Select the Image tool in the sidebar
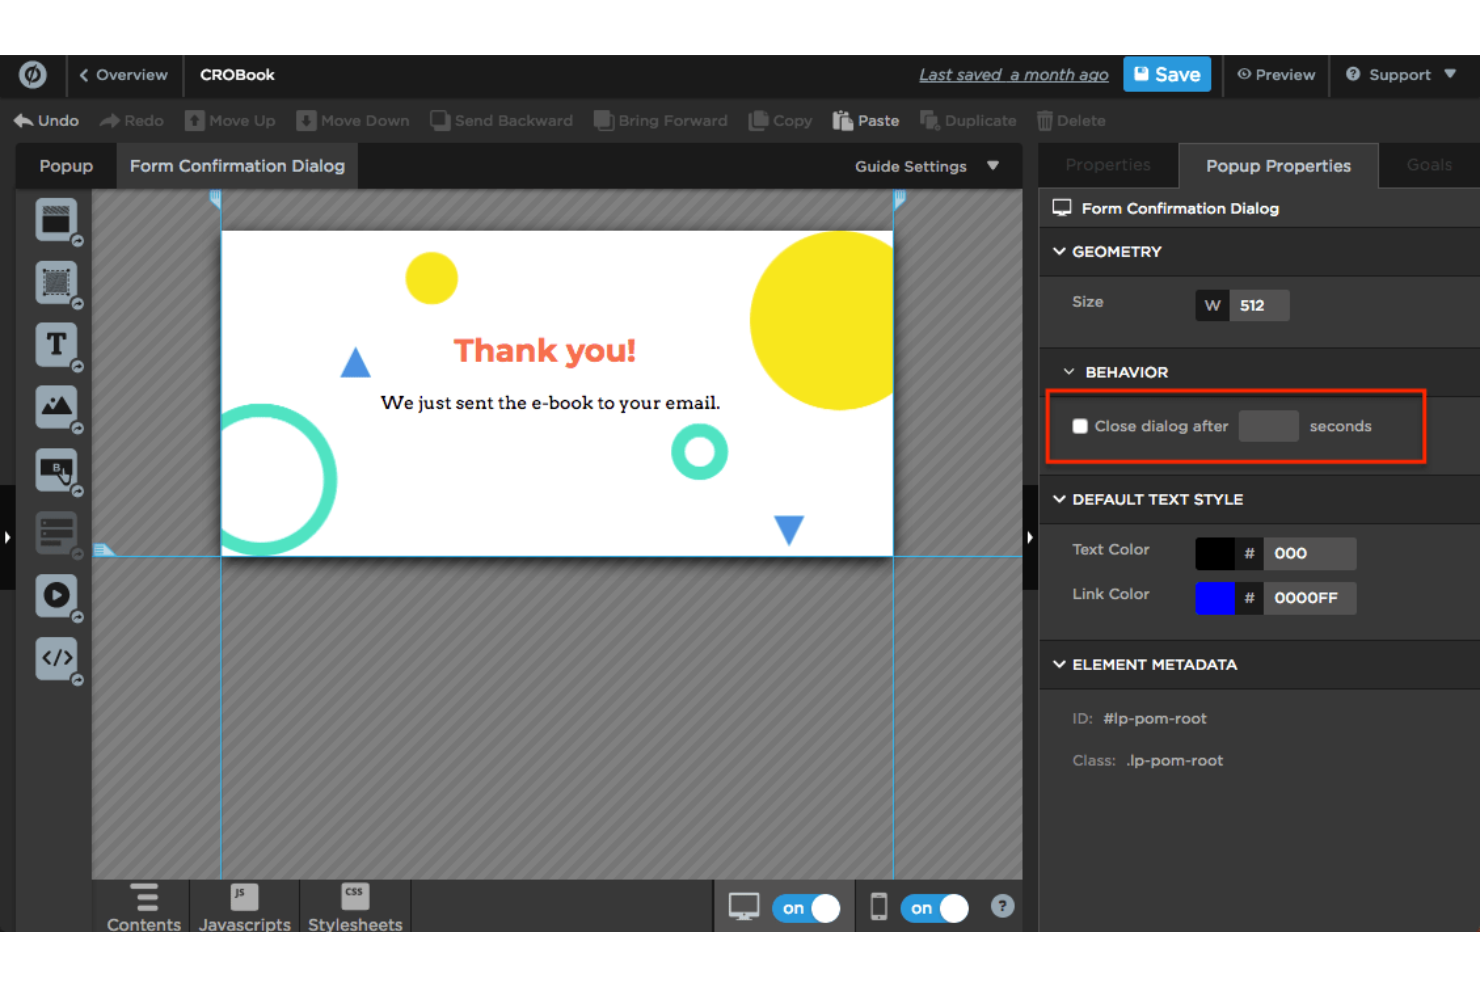The height and width of the screenshot is (987, 1480). (x=56, y=407)
